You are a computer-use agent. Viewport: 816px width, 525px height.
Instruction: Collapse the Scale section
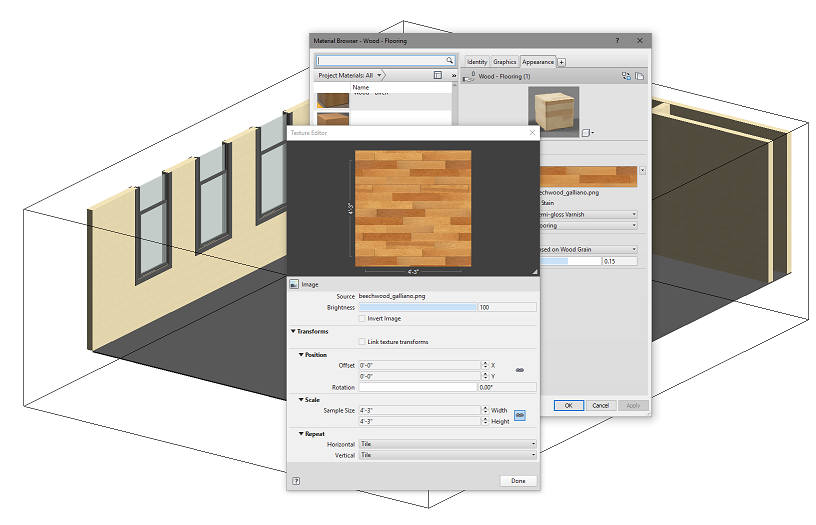(301, 400)
